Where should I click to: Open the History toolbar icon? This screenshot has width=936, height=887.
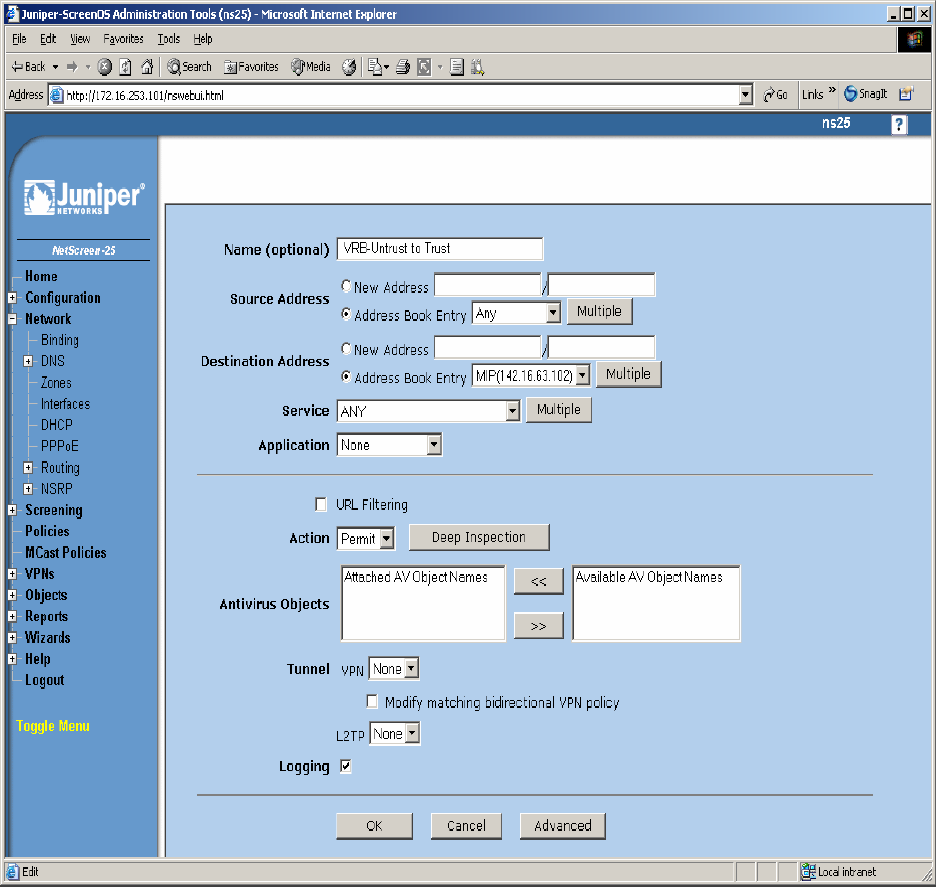point(349,66)
